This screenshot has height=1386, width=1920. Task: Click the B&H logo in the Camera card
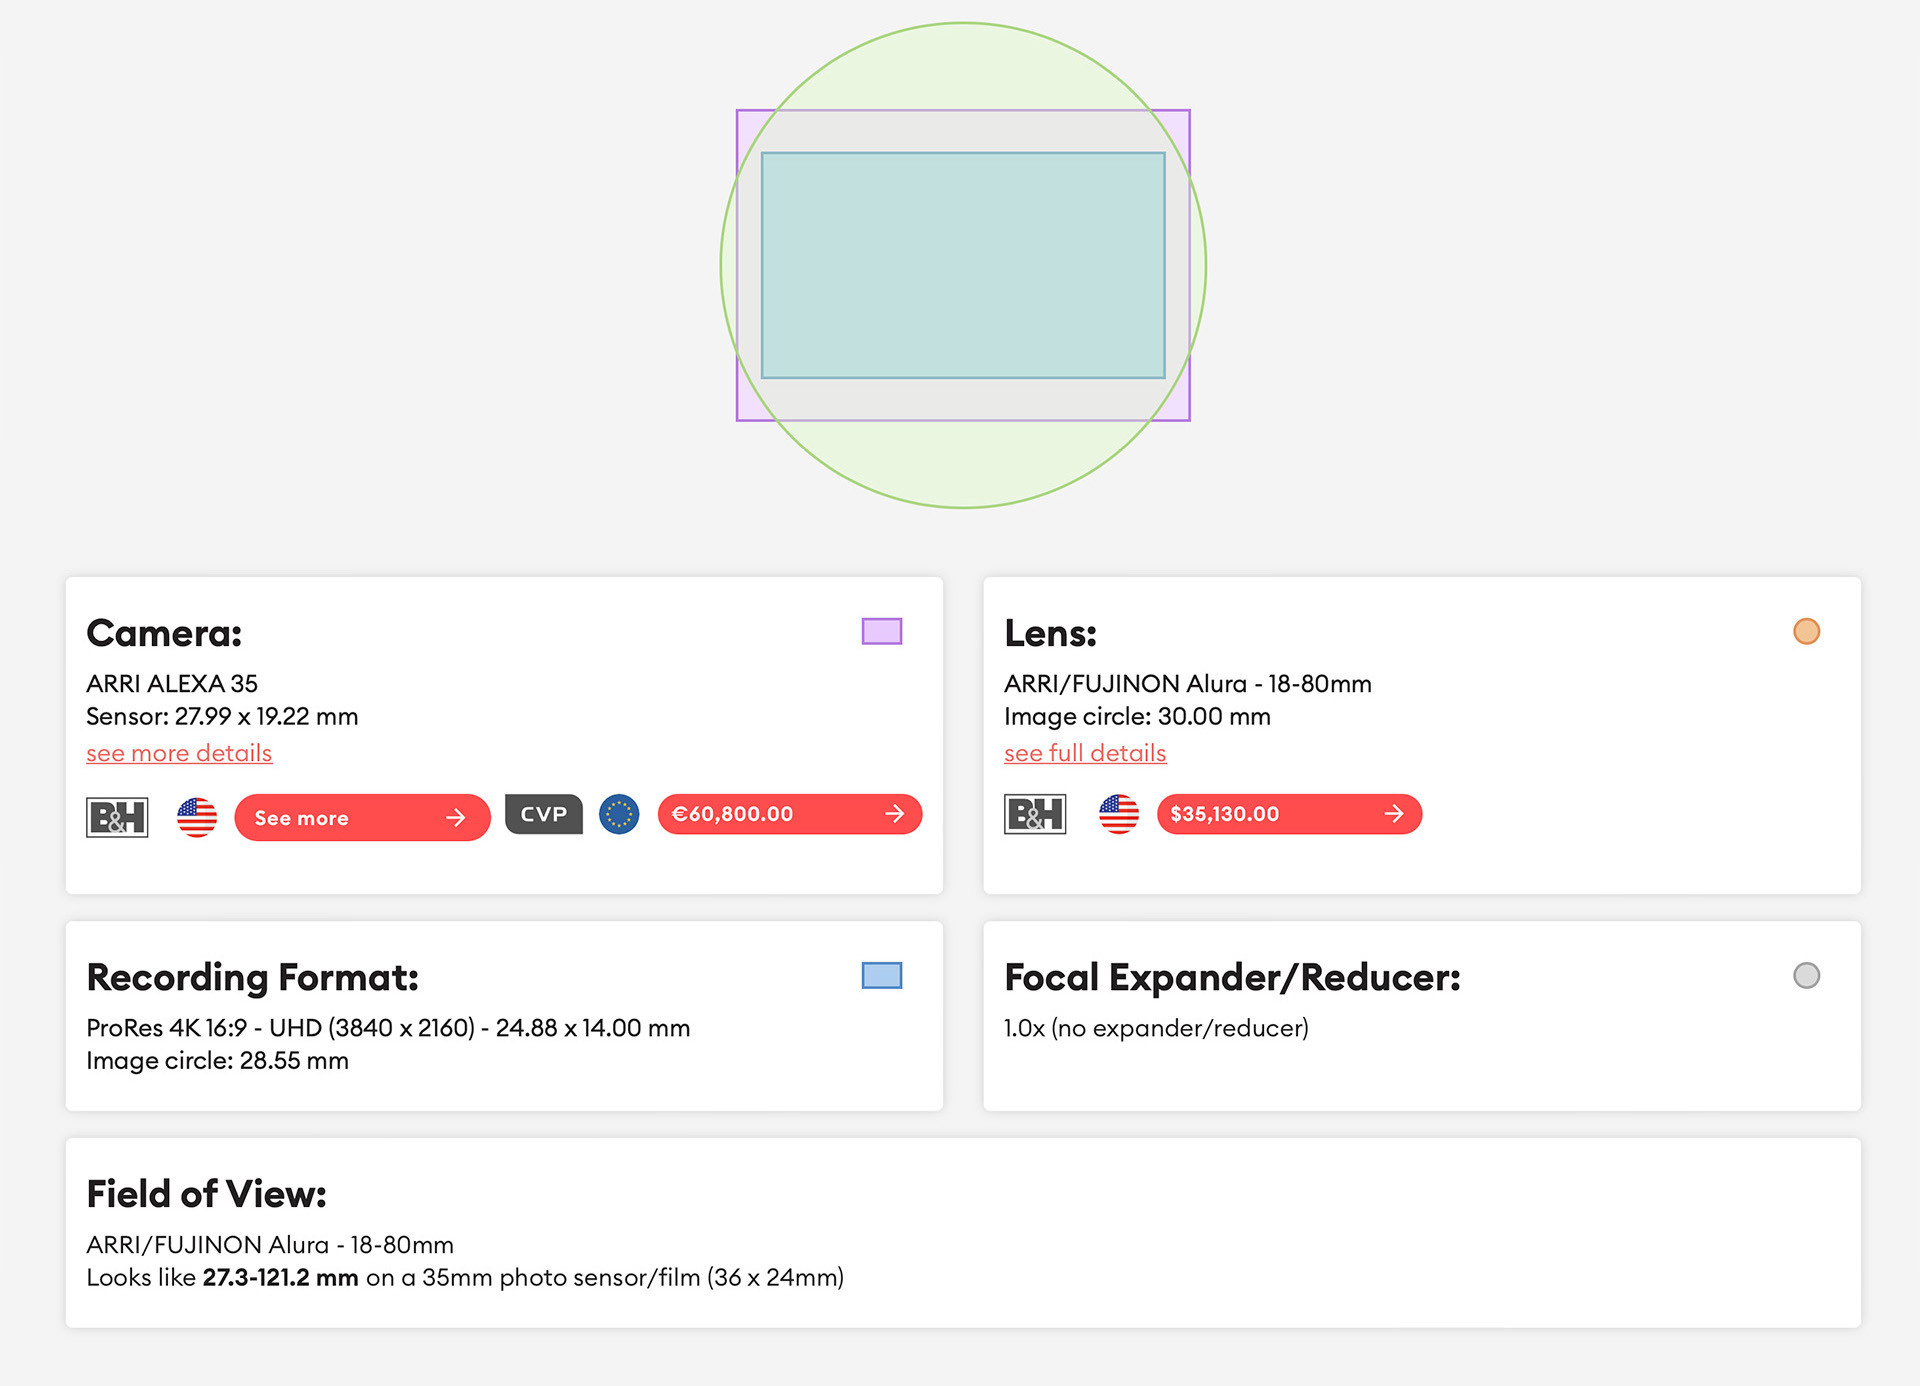coord(117,817)
